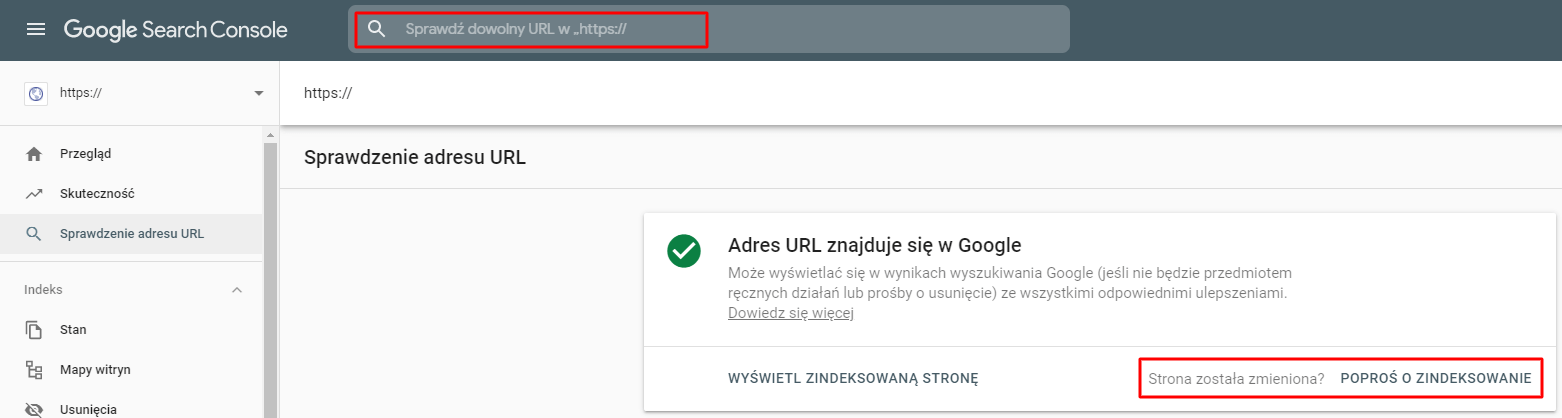1562x418 pixels.
Task: Follow the Dowiedz się więcej link
Action: click(x=790, y=313)
